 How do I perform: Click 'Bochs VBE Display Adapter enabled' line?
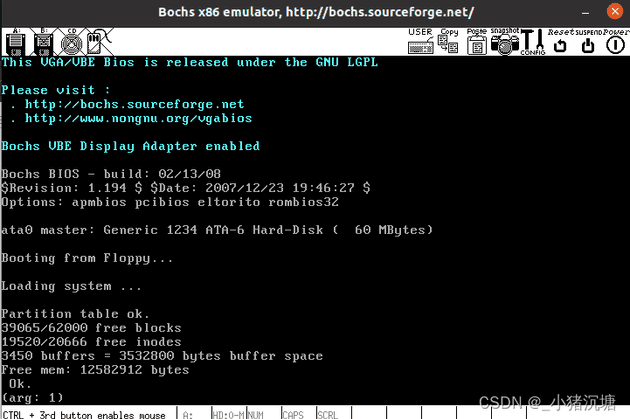(x=131, y=146)
